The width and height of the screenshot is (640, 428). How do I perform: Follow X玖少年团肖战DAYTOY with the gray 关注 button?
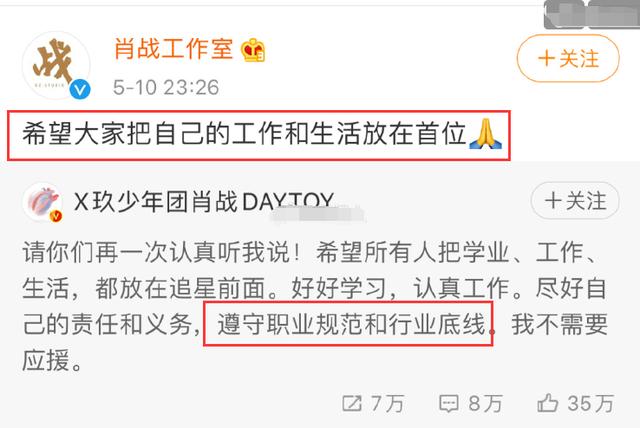pyautogui.click(x=575, y=201)
